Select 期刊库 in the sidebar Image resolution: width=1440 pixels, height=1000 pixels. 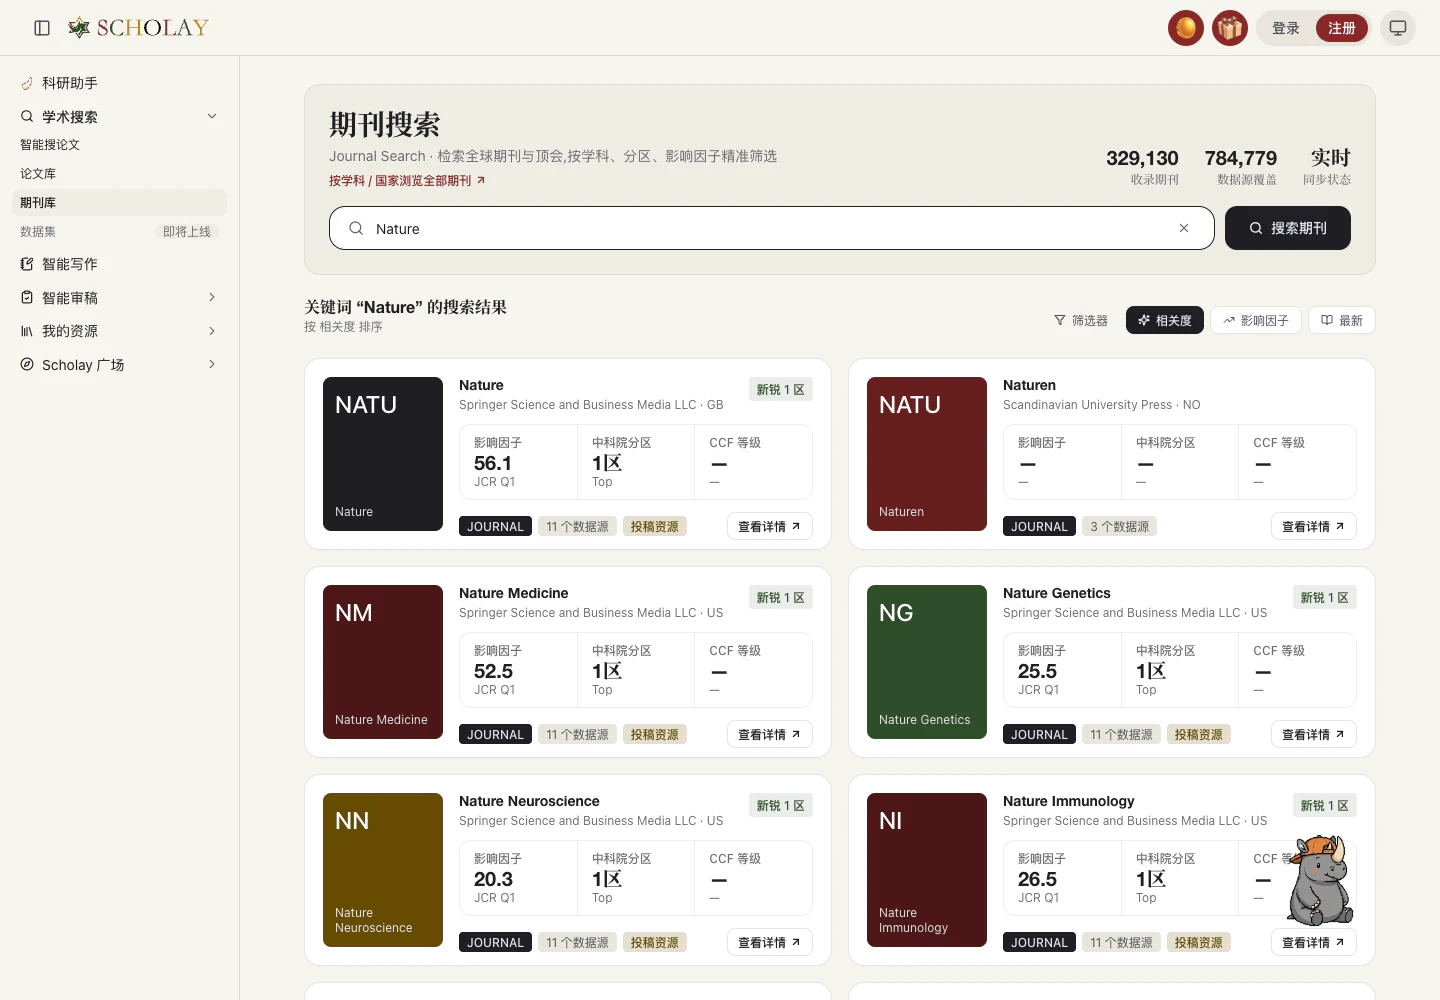[119, 203]
